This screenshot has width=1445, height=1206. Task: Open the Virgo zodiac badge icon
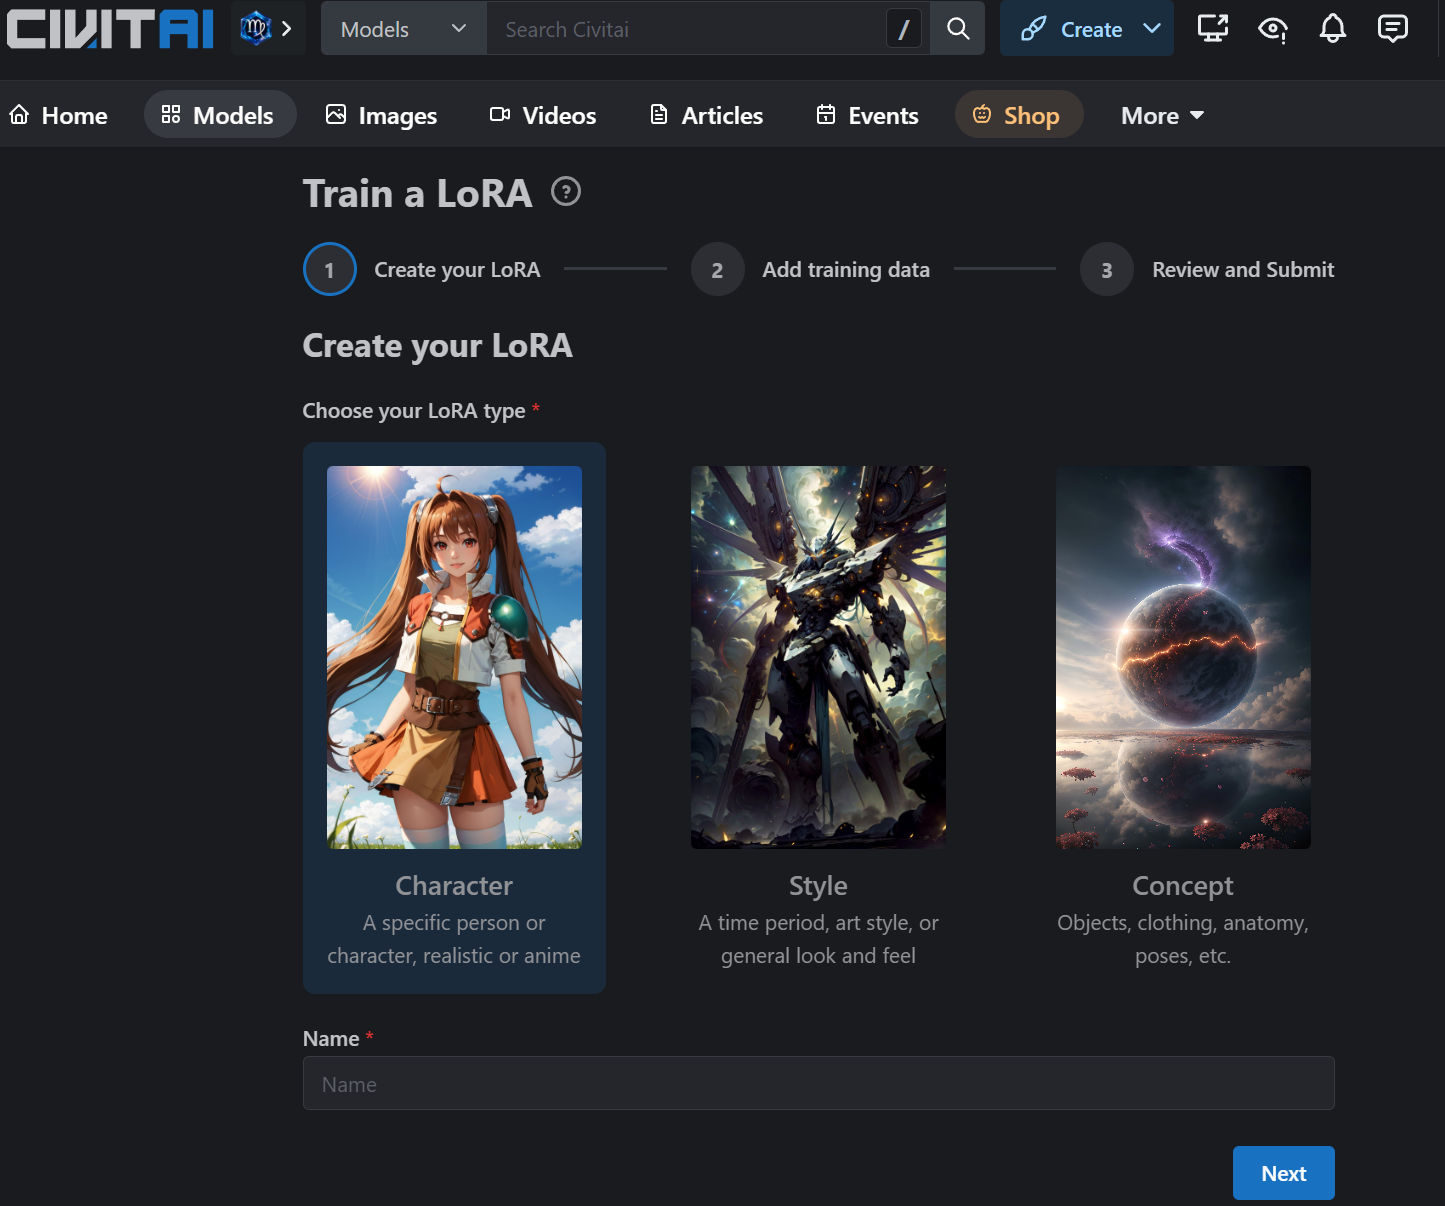pyautogui.click(x=256, y=28)
